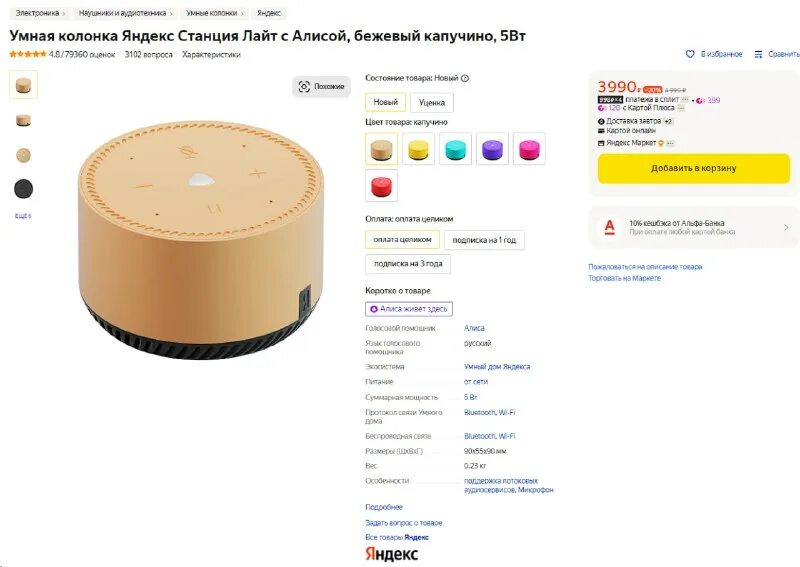
Task: Select the 'Уценка' condition option
Action: pyautogui.click(x=432, y=103)
